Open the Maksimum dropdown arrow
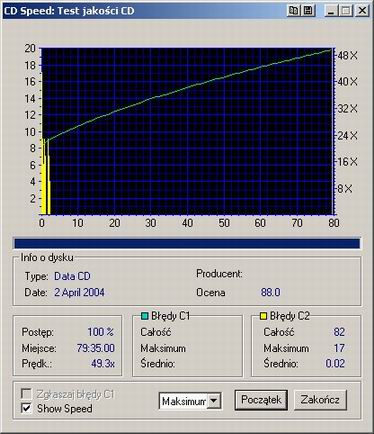Screen dimensions: 374x434 pyautogui.click(x=213, y=401)
